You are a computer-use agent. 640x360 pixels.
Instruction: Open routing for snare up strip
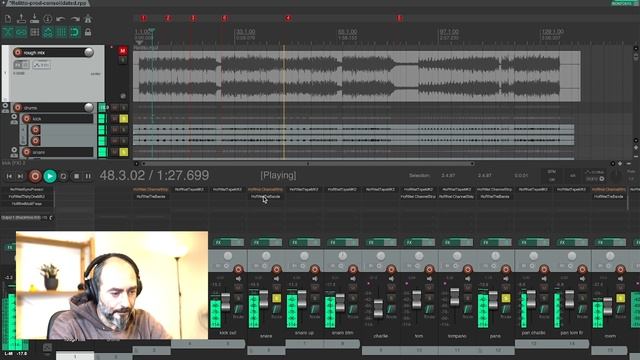[314, 310]
